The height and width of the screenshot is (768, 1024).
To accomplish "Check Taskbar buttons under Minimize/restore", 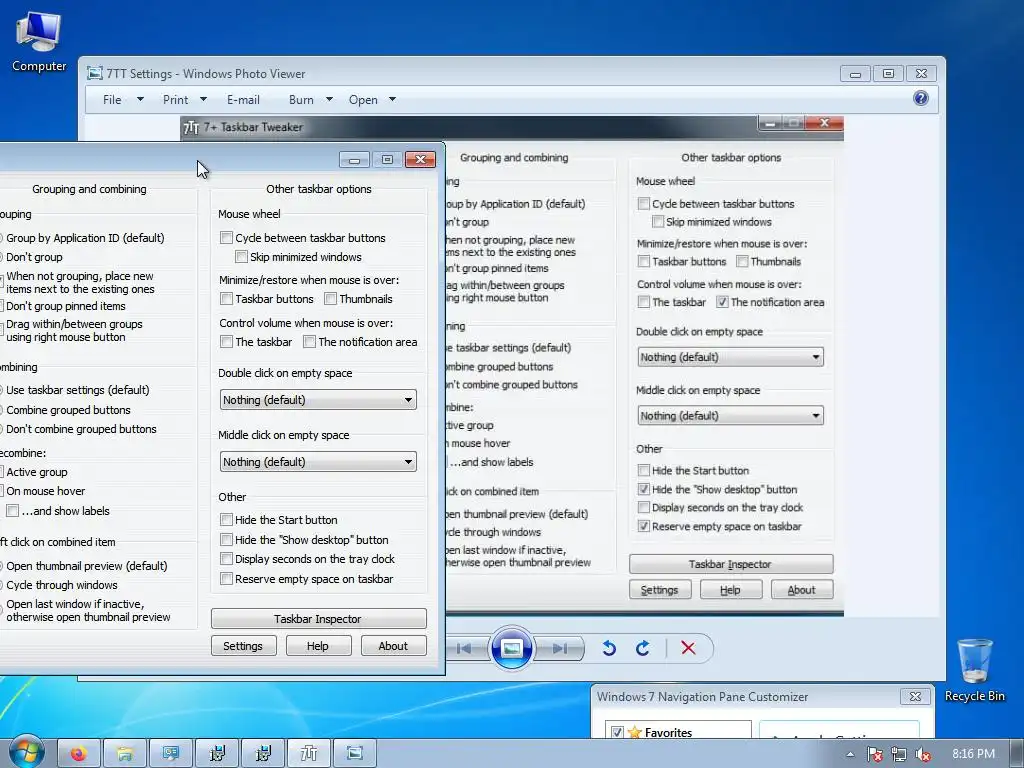I will click(x=227, y=298).
